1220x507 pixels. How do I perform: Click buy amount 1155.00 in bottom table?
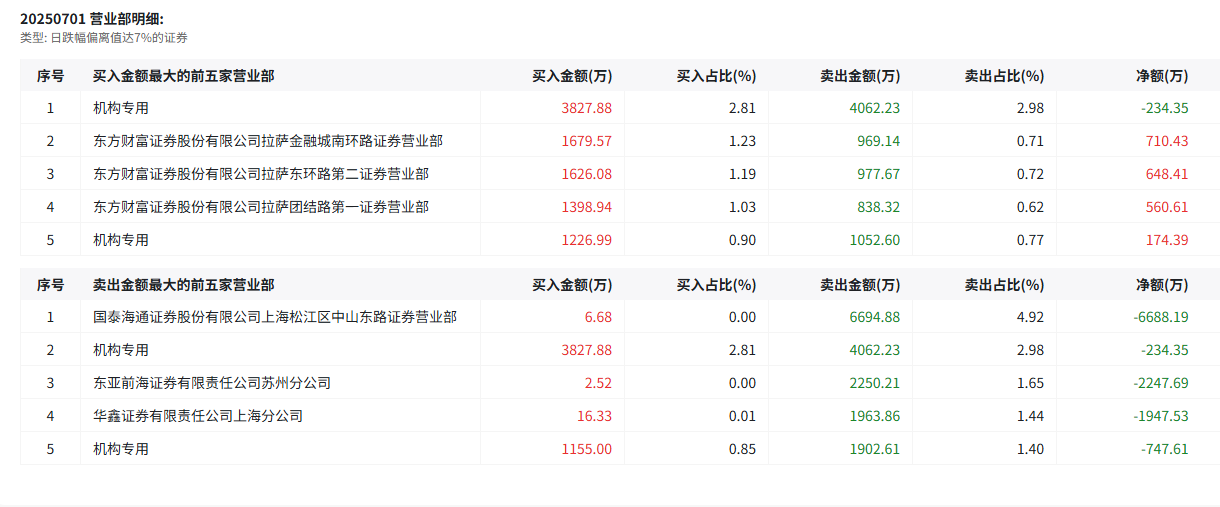click(x=587, y=449)
